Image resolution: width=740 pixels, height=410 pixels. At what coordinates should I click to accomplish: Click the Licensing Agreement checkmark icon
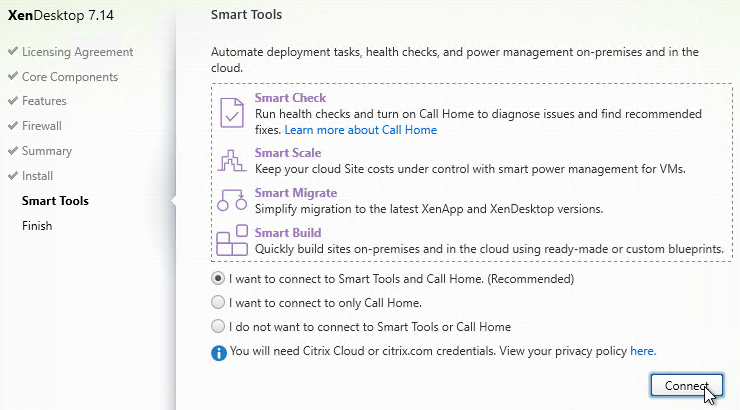13,51
